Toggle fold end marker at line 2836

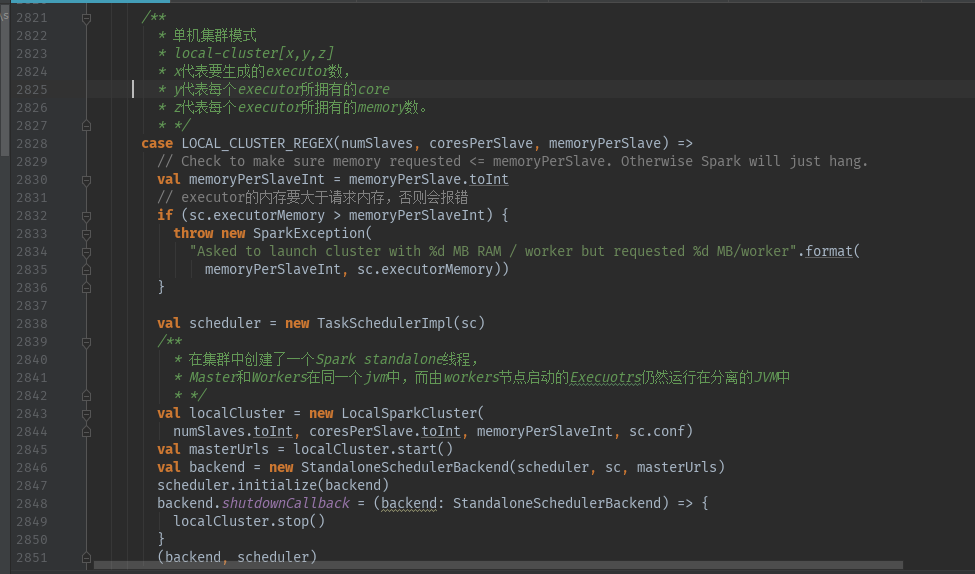coord(86,288)
